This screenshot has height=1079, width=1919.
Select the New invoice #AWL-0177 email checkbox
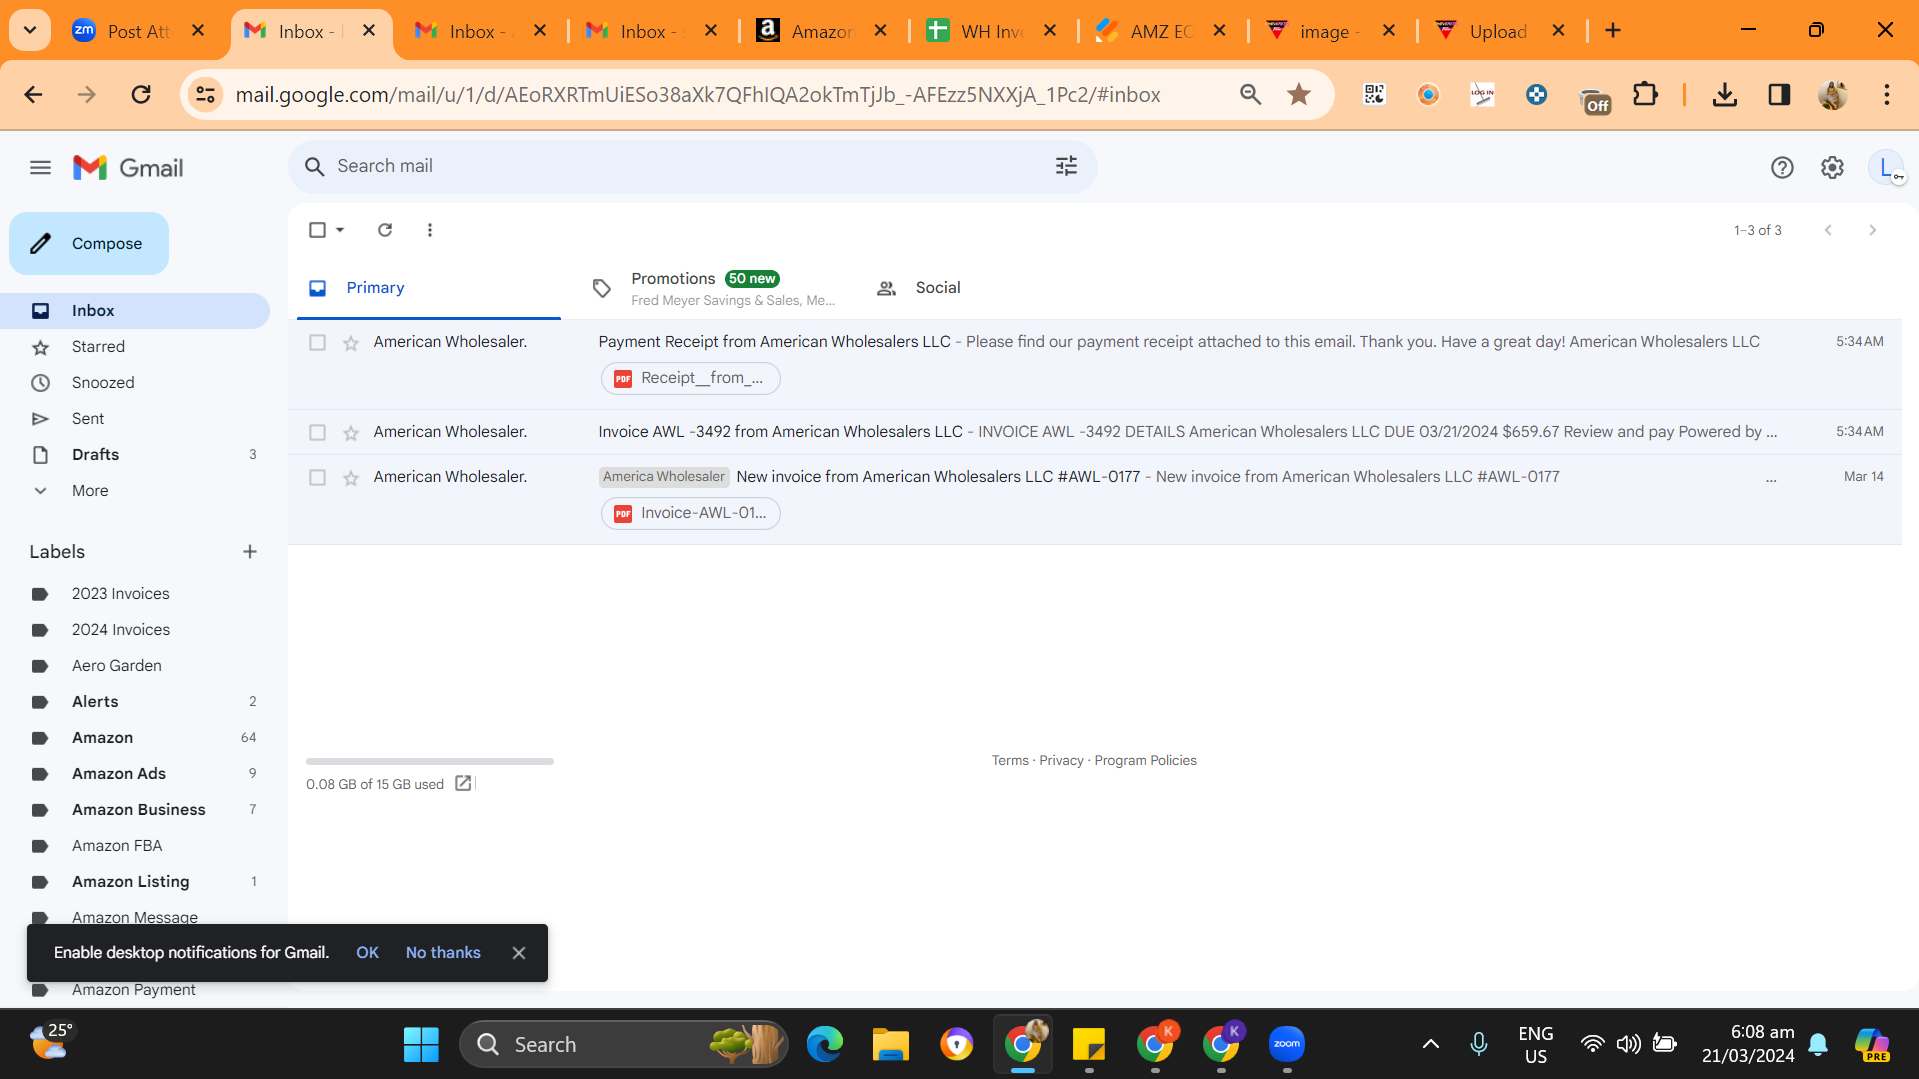[317, 477]
